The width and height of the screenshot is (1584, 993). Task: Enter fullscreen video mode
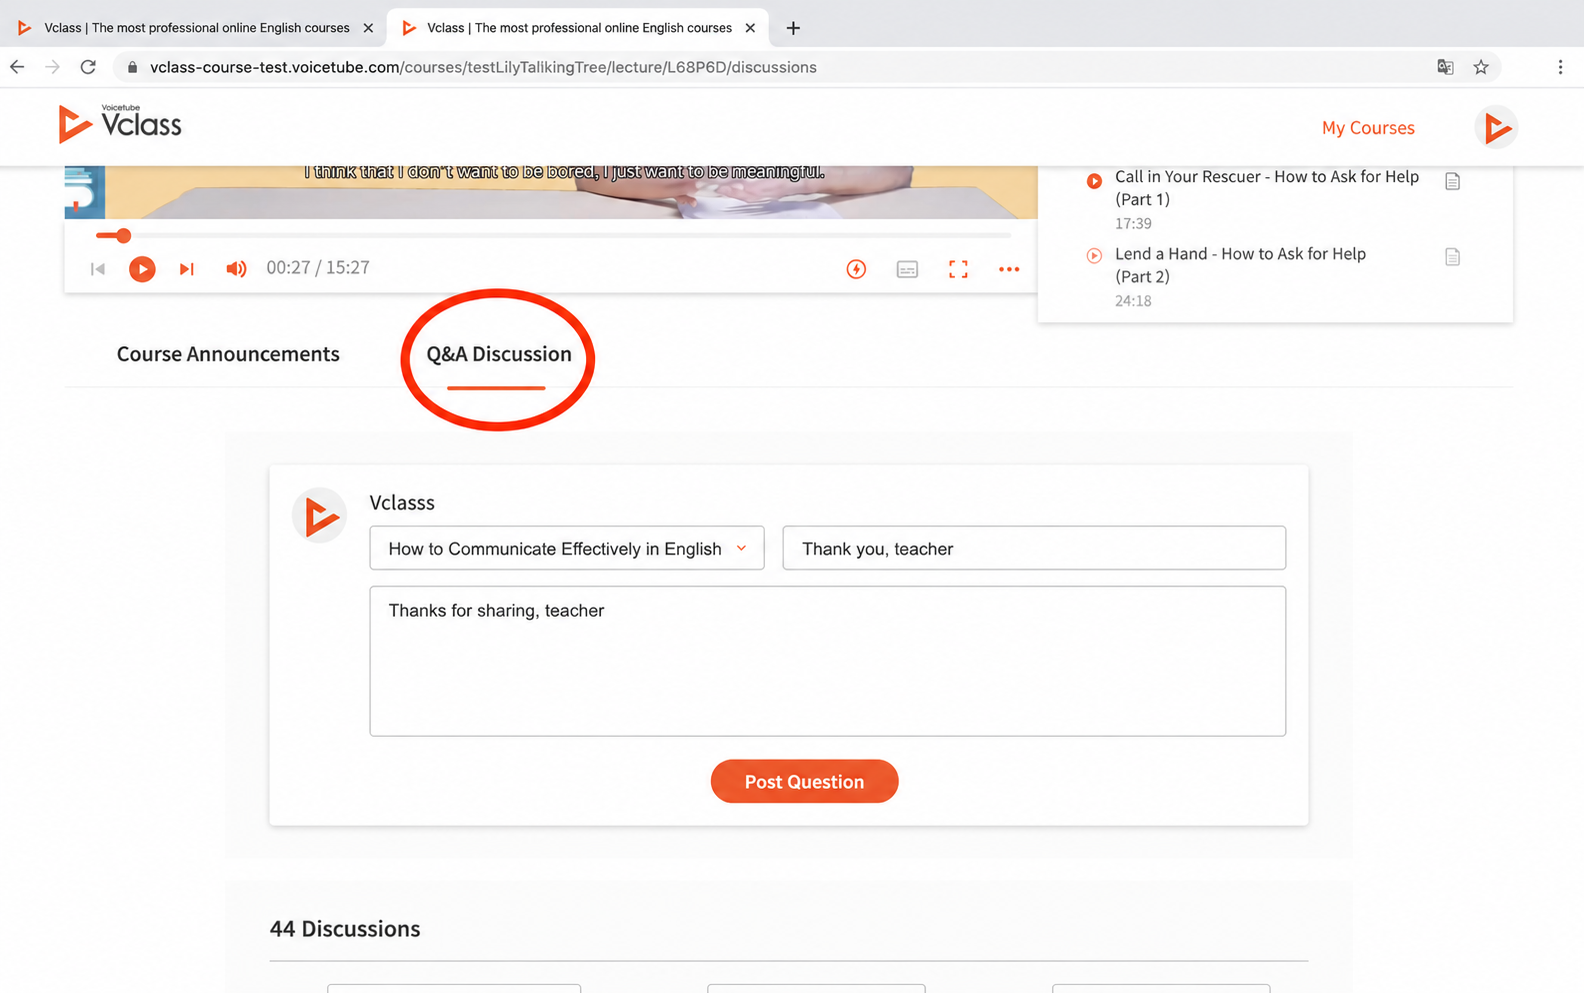958,269
